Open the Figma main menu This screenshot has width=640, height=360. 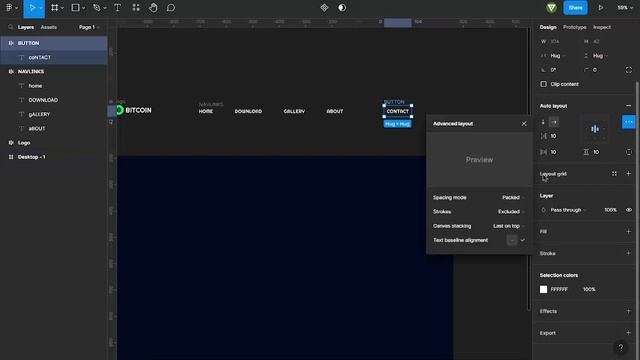[9, 8]
